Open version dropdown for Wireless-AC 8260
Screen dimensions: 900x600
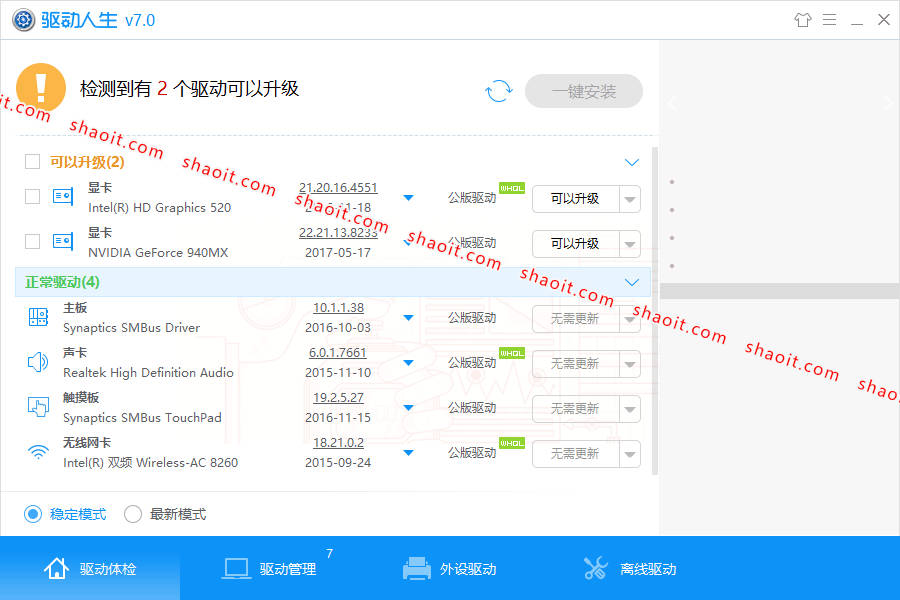pyautogui.click(x=408, y=453)
